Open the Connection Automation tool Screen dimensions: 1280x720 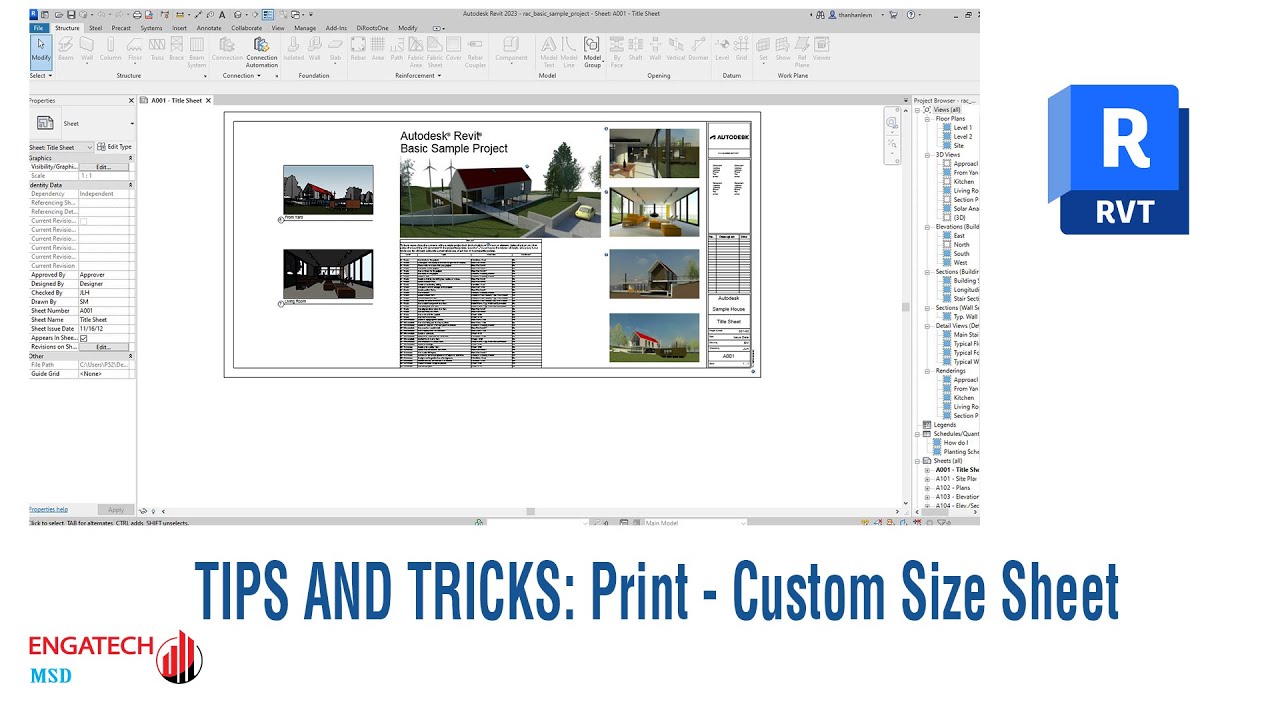pyautogui.click(x=262, y=52)
